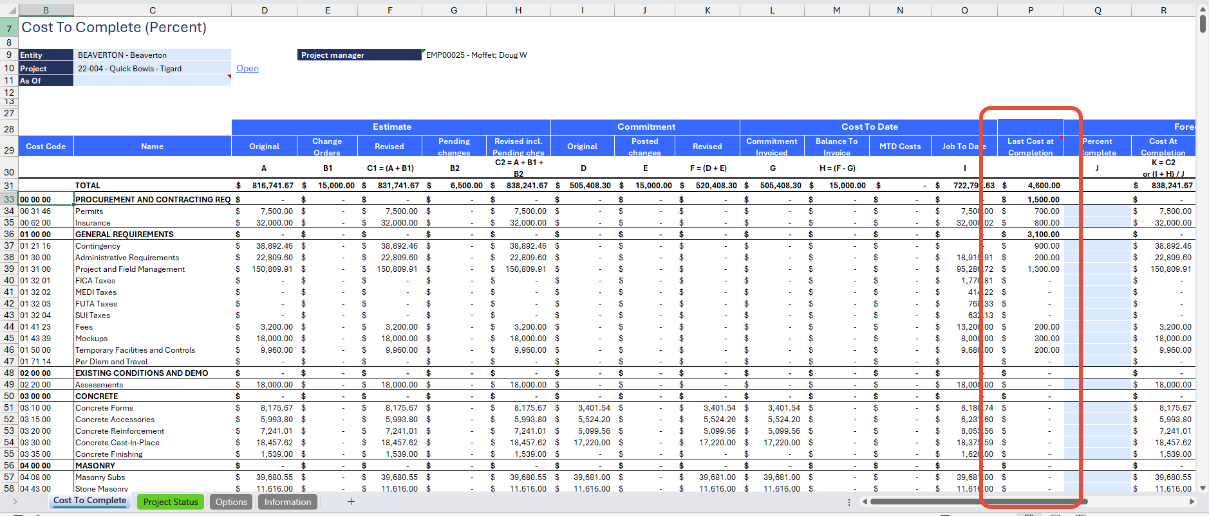The image size is (1209, 516).
Task: Open the Options sheet tab
Action: tap(231, 502)
